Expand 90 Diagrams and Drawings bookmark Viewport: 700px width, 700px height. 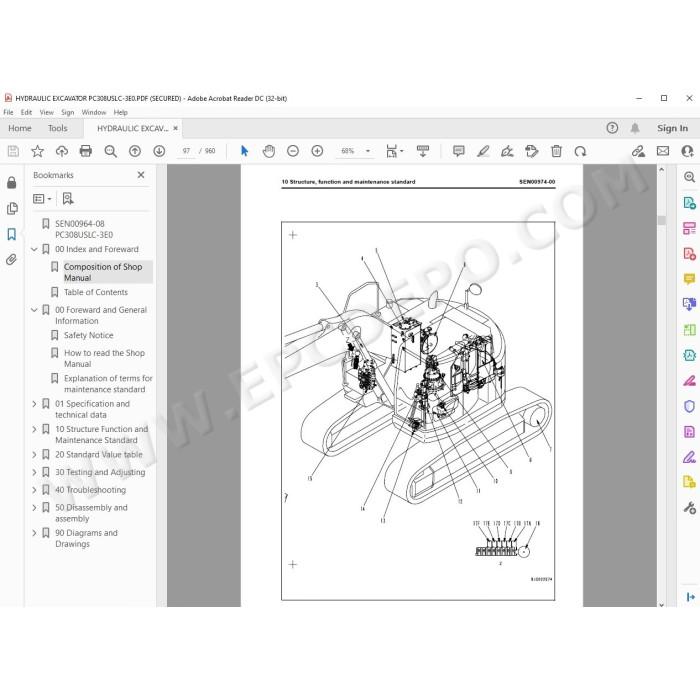tap(34, 533)
